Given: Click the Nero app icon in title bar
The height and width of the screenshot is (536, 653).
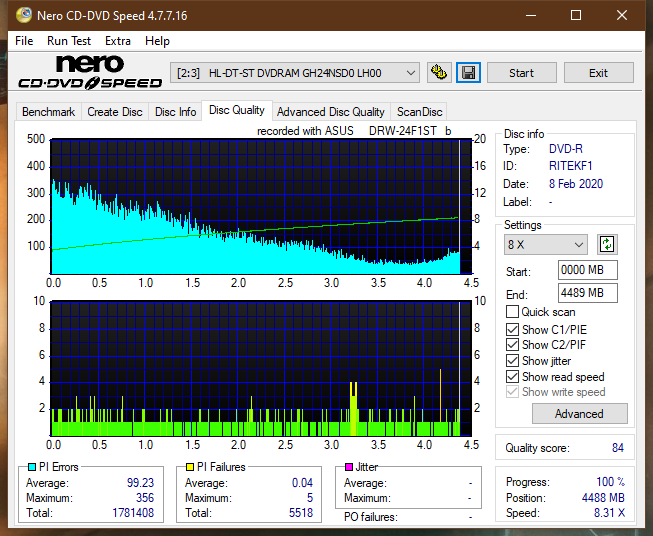Looking at the screenshot, I should tap(23, 15).
